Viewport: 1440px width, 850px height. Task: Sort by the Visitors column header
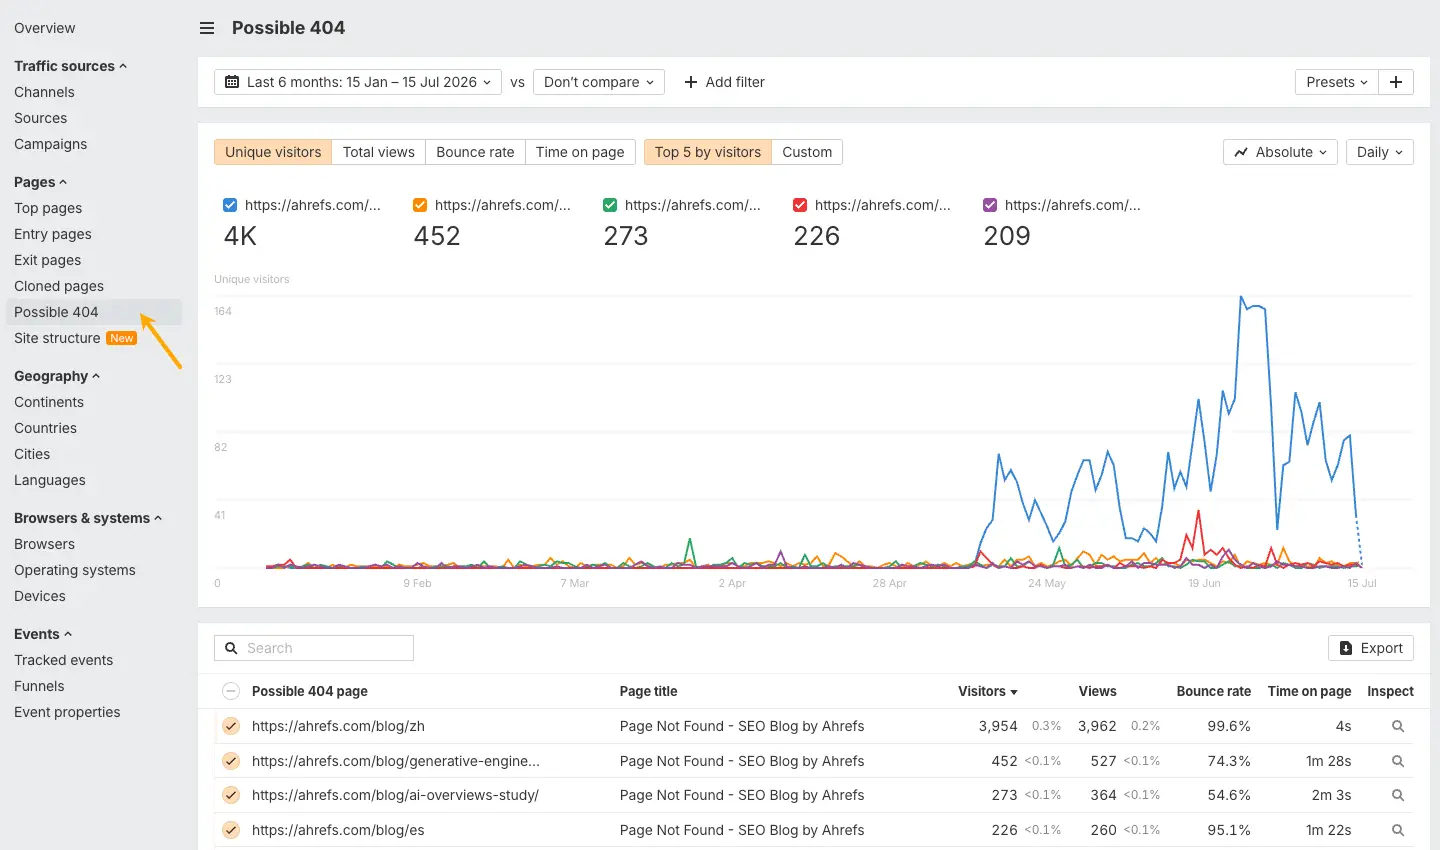coord(987,691)
